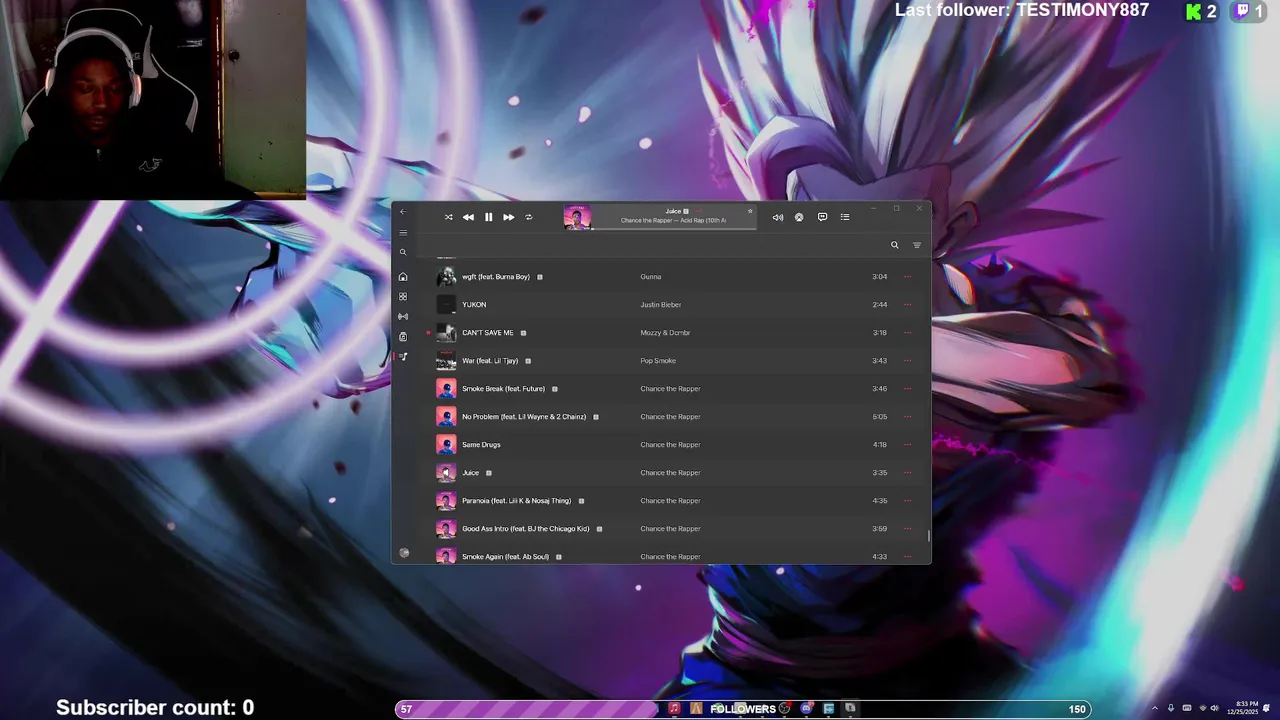Open more options for War row
The width and height of the screenshot is (1280, 720).
[x=908, y=361]
